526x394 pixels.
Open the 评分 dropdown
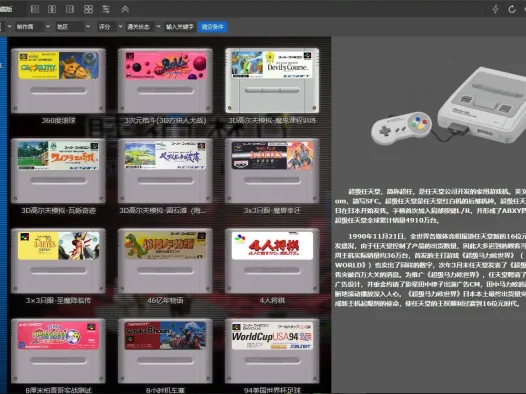coord(110,26)
